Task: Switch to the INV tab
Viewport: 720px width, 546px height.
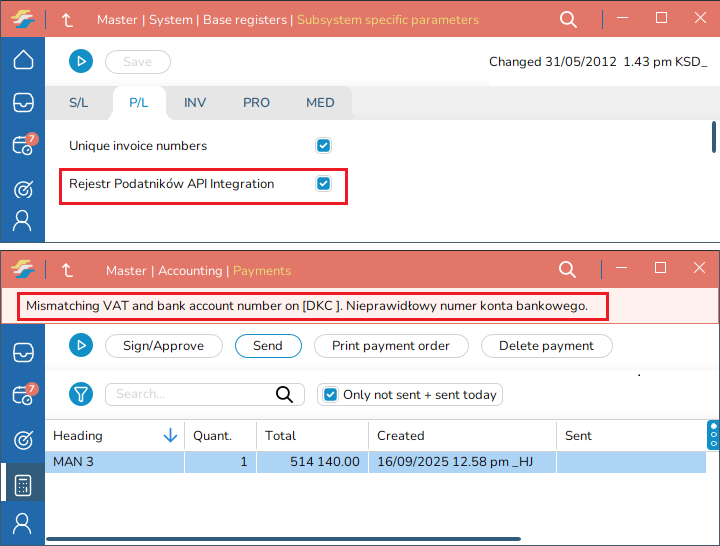Action: click(195, 102)
